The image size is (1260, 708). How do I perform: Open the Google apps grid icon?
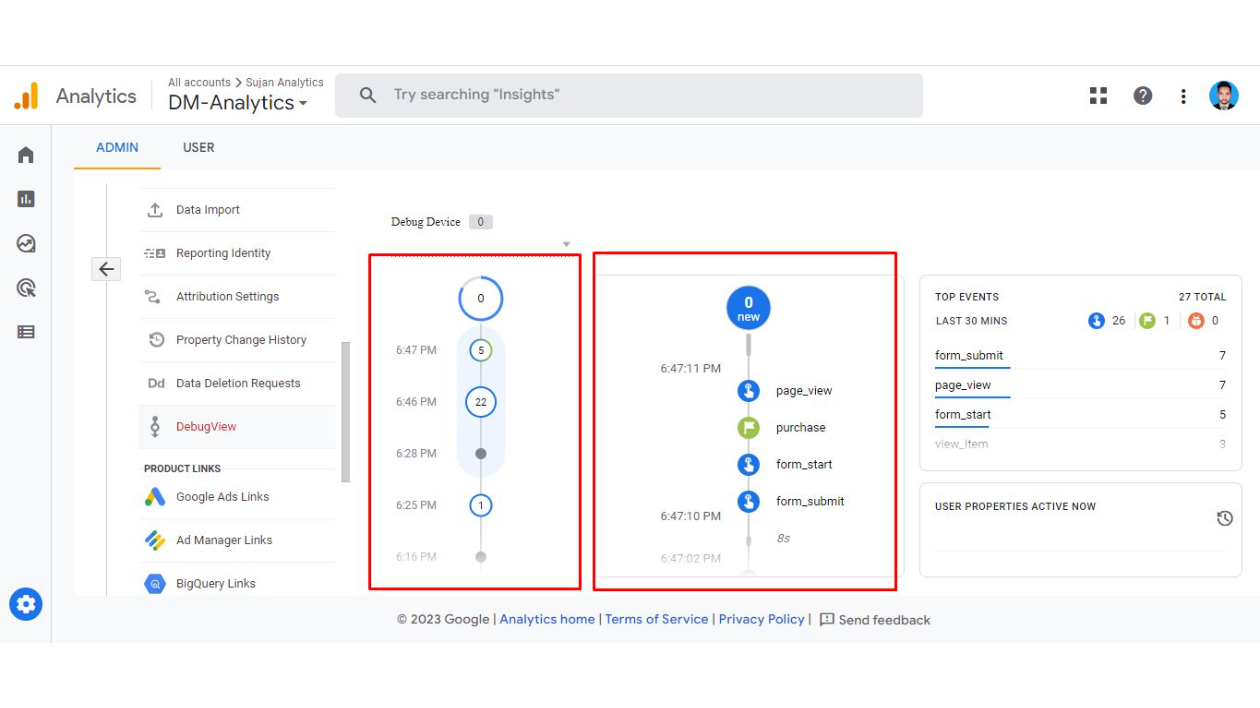point(1098,96)
